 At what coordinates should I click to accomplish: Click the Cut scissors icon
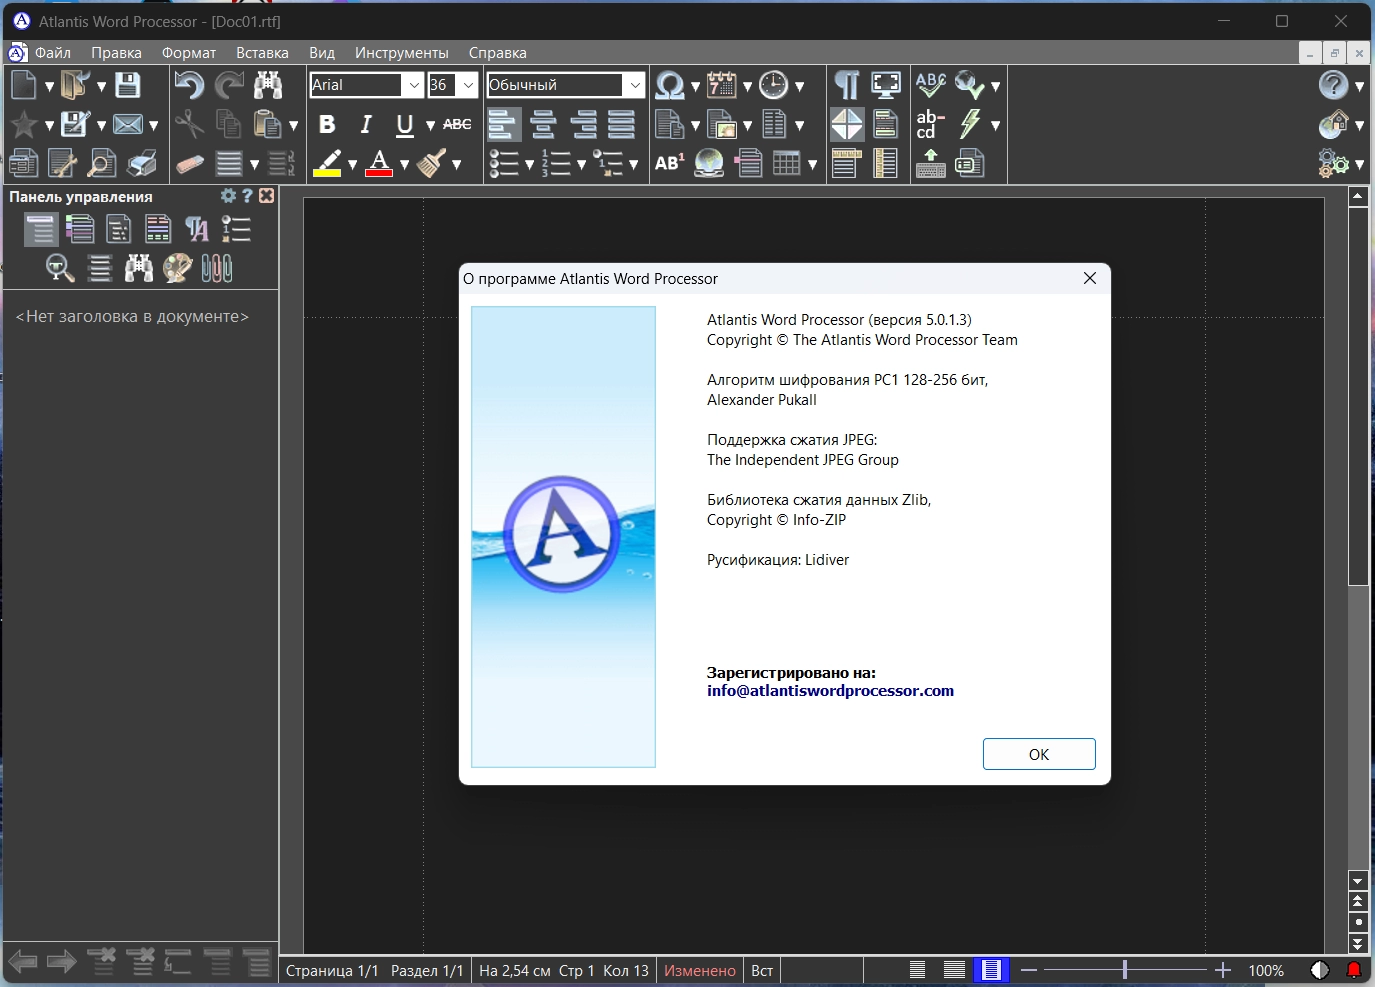pyautogui.click(x=188, y=124)
